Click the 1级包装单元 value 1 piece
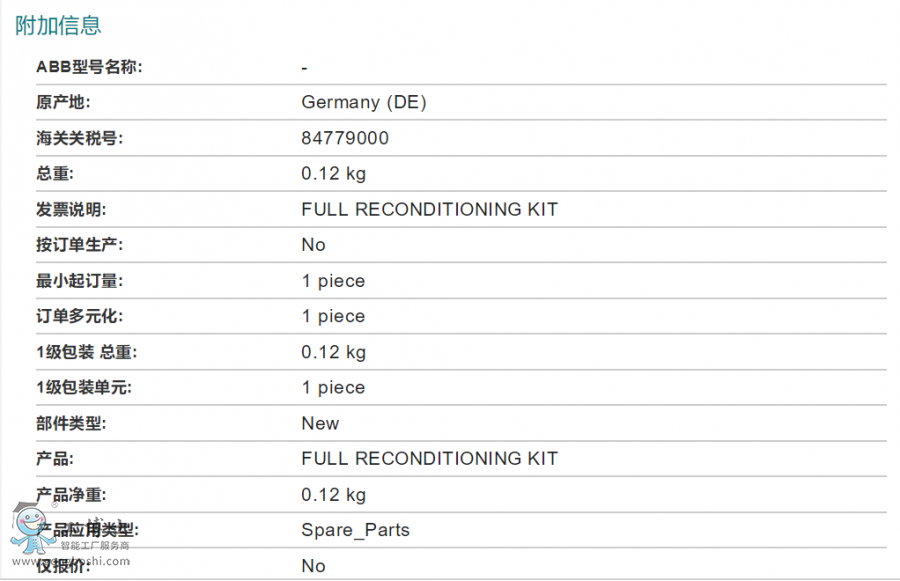The image size is (900, 581). click(333, 388)
